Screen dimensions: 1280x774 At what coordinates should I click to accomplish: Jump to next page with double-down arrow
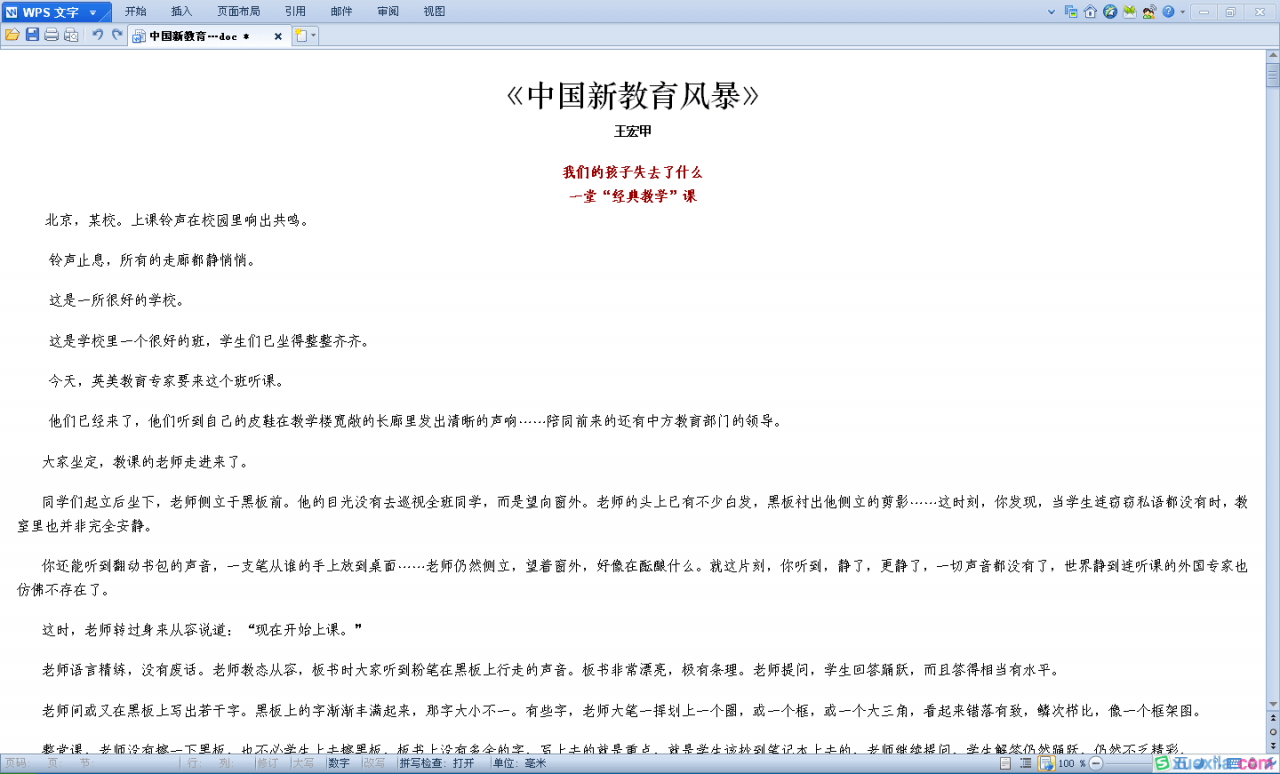pyautogui.click(x=1272, y=745)
